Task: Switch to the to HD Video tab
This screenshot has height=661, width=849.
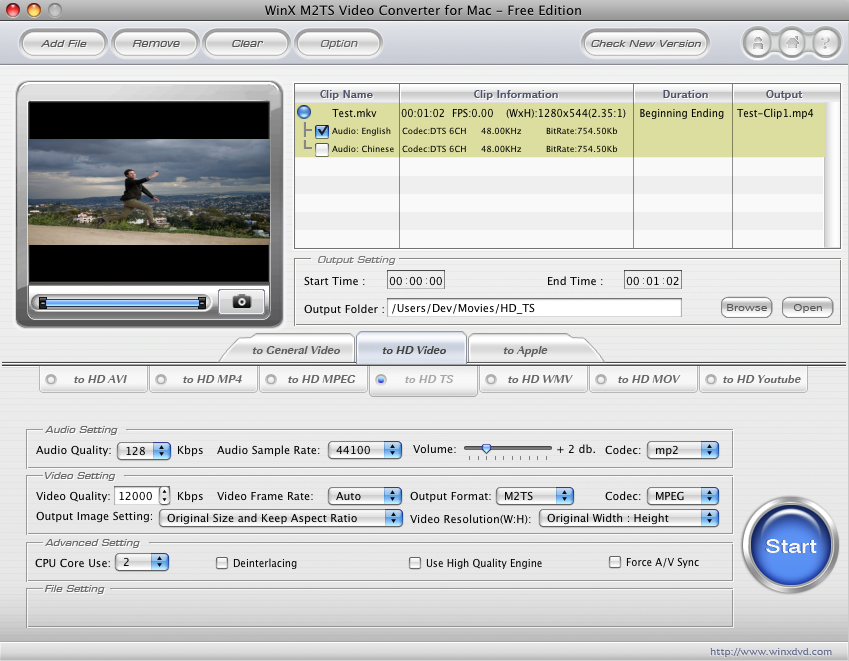Action: pos(414,350)
